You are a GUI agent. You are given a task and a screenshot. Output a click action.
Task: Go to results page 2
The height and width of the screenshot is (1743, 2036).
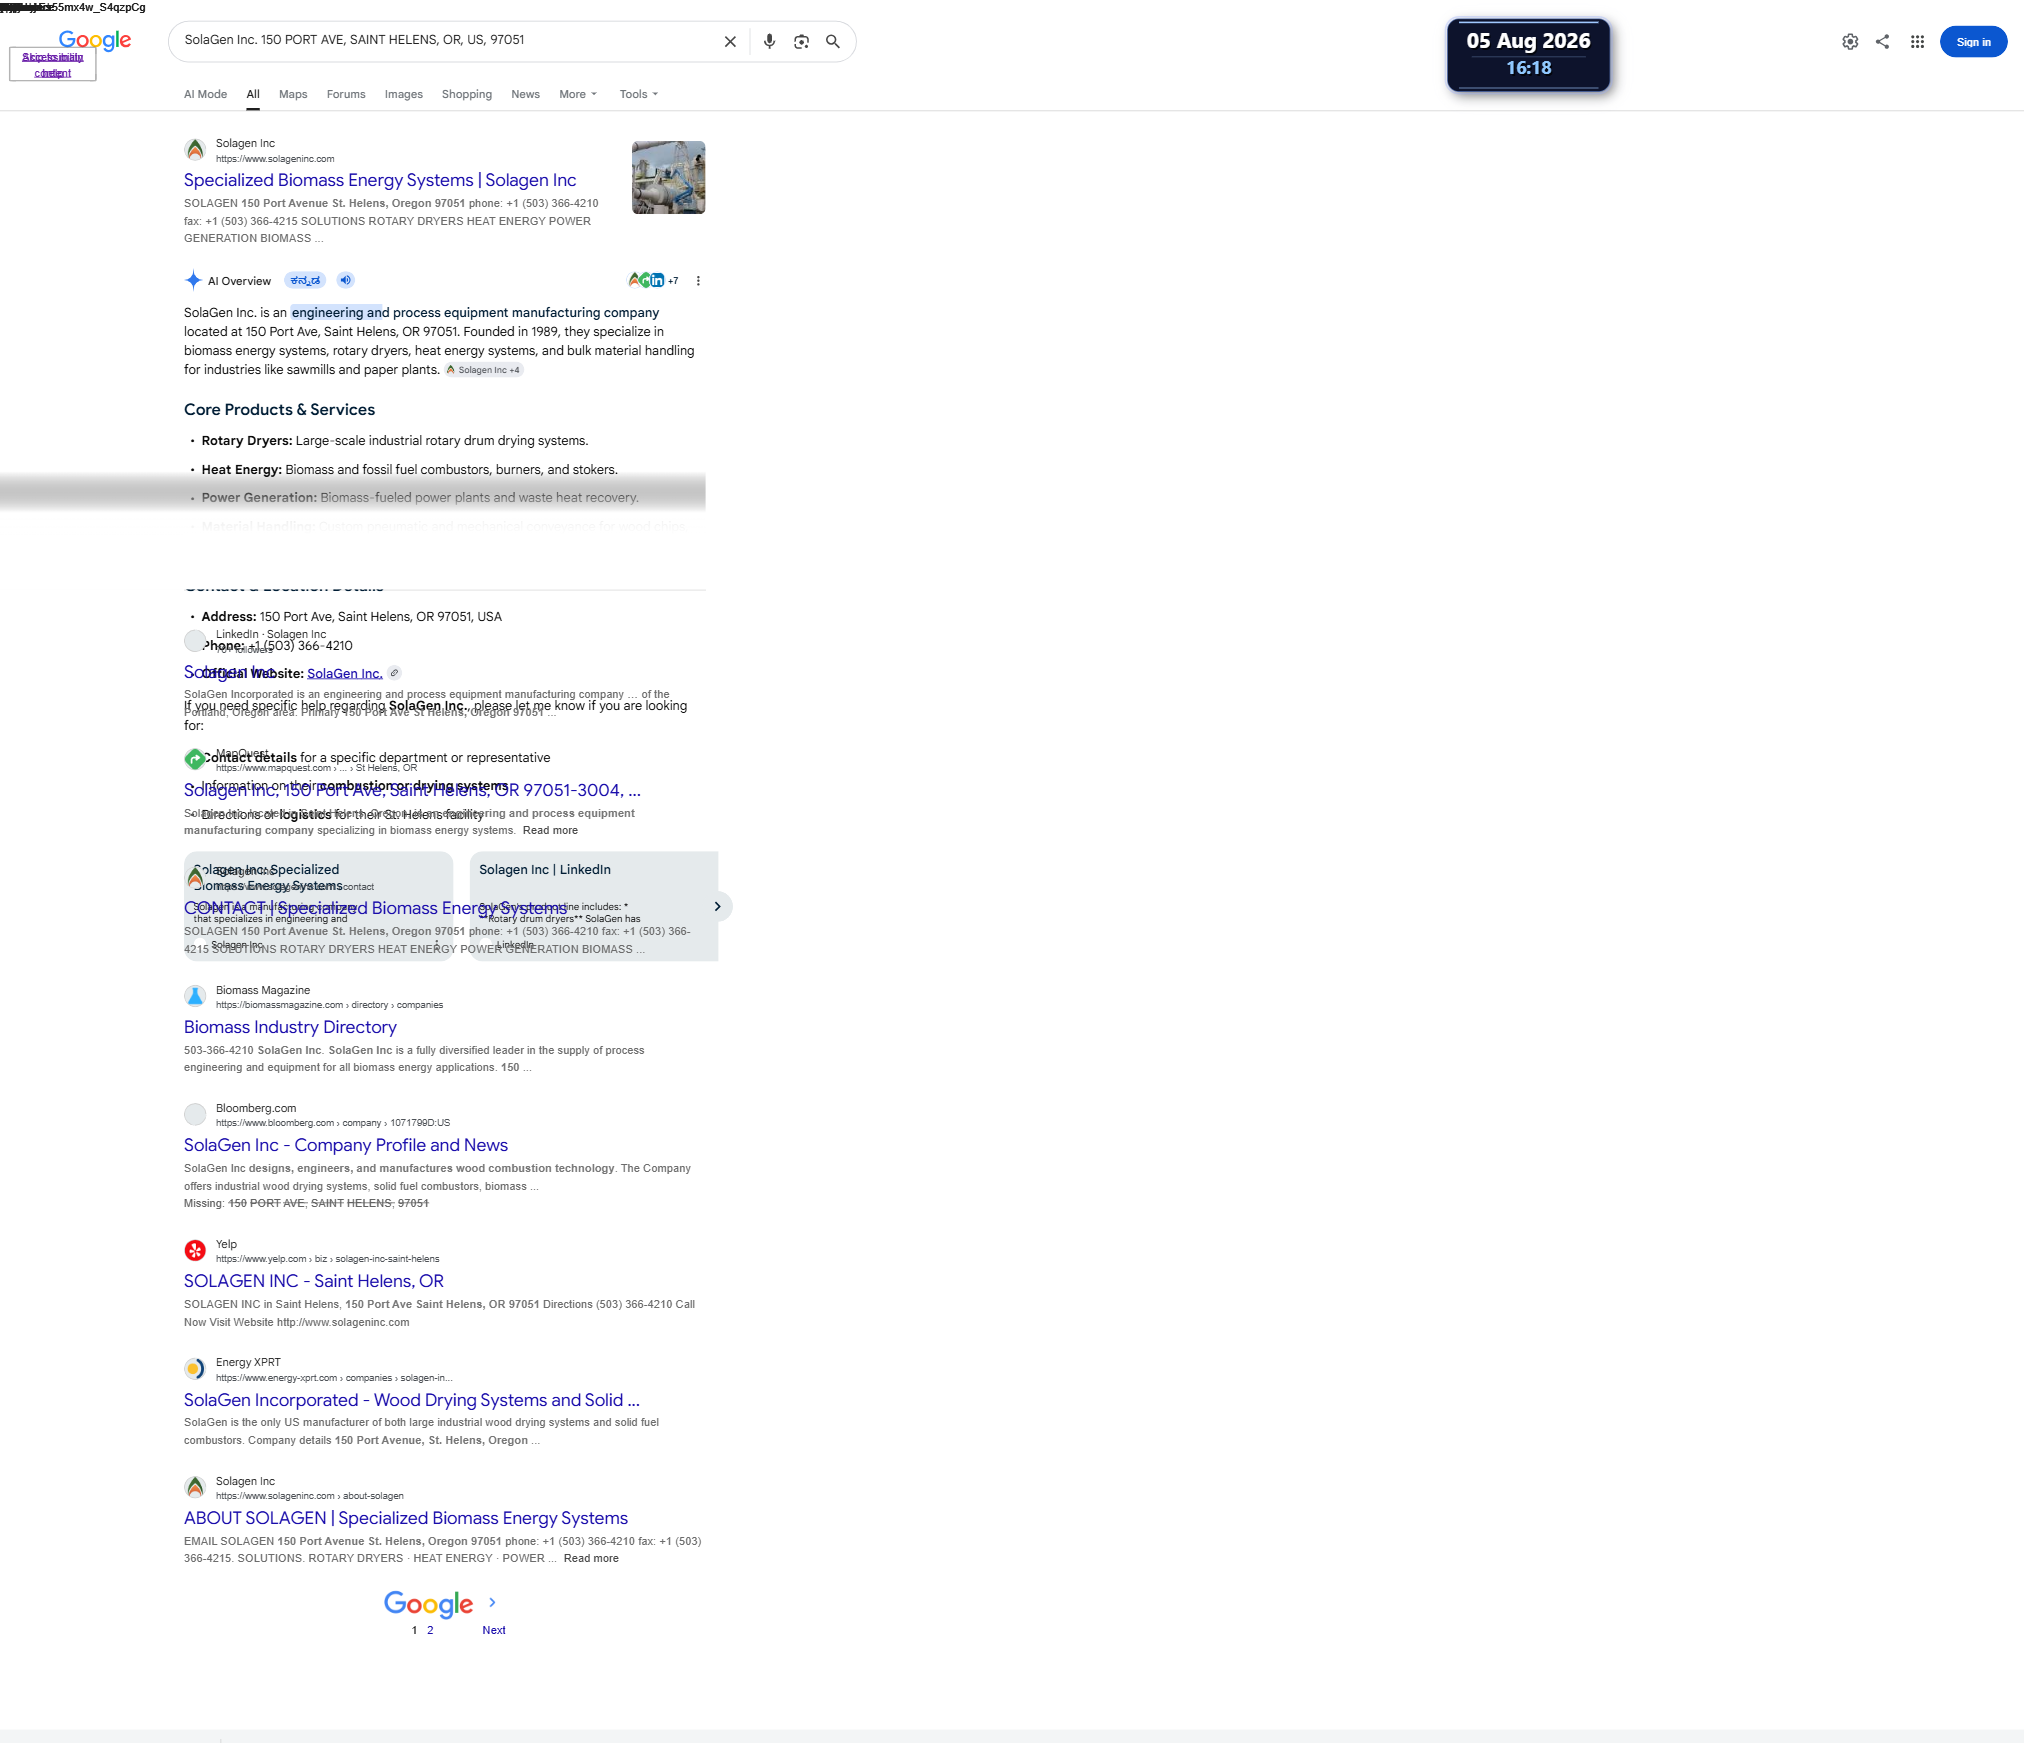tap(430, 1630)
